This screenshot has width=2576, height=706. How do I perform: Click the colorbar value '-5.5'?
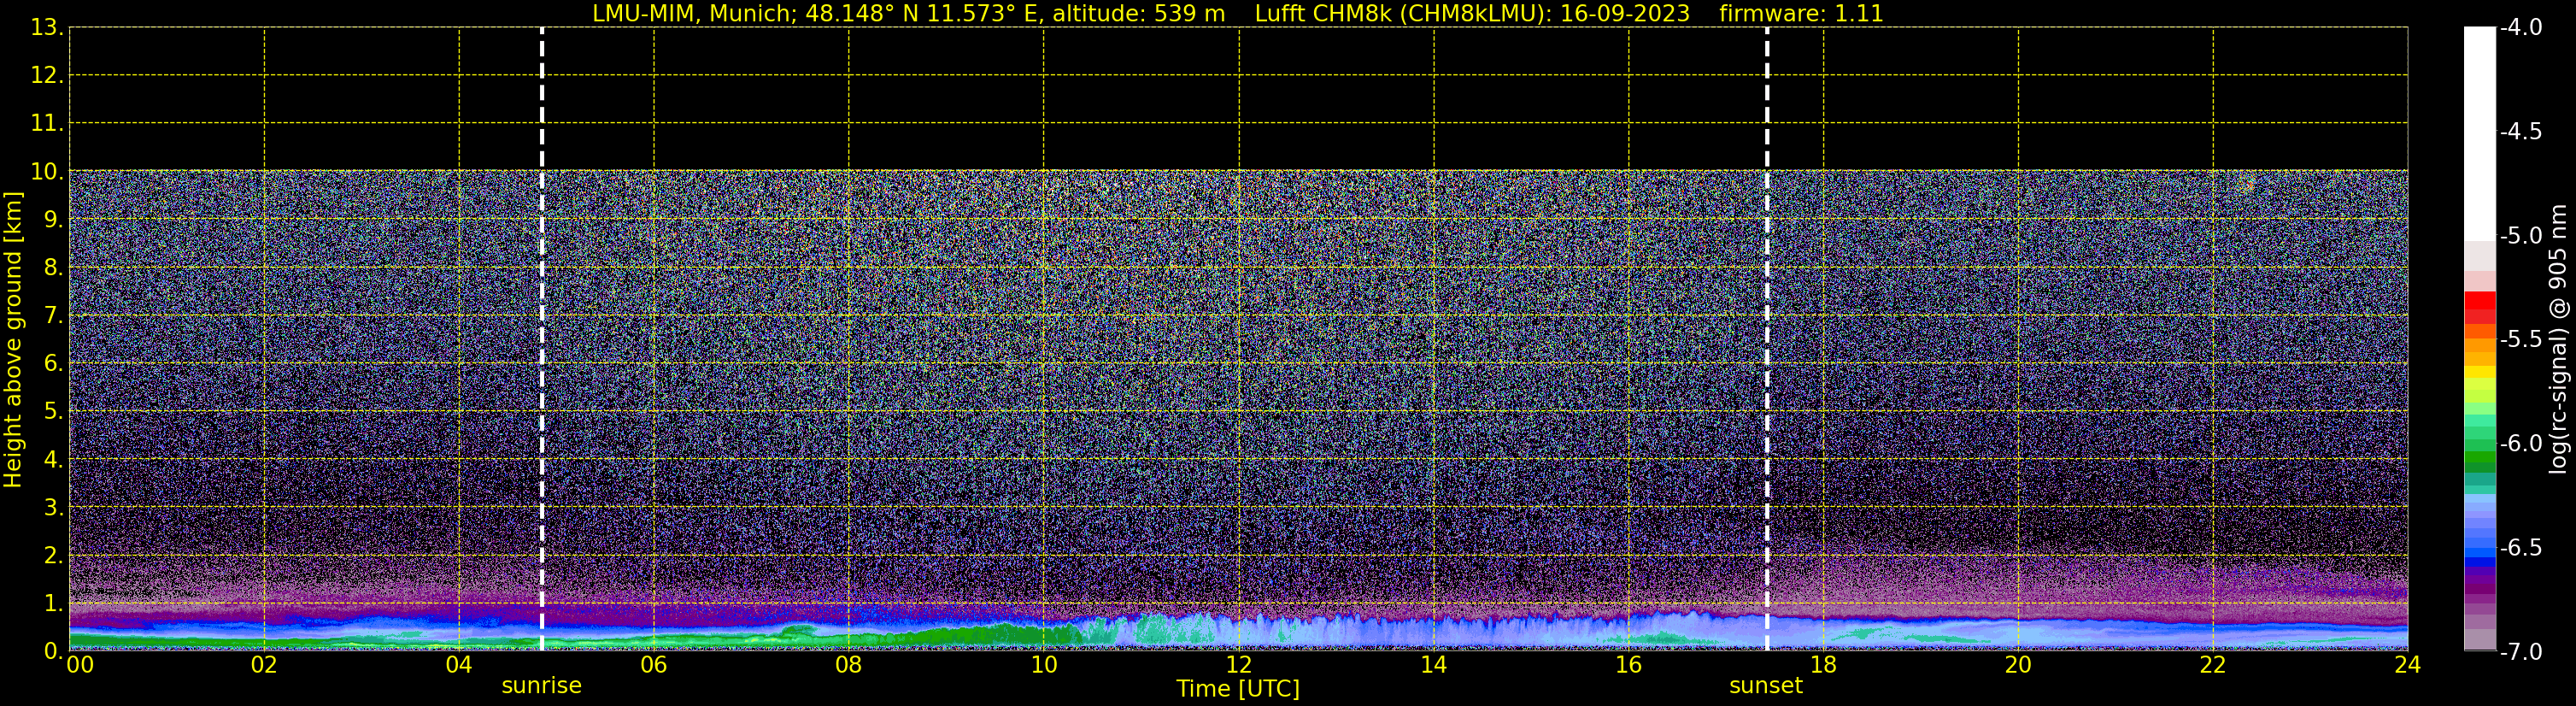pos(2521,340)
